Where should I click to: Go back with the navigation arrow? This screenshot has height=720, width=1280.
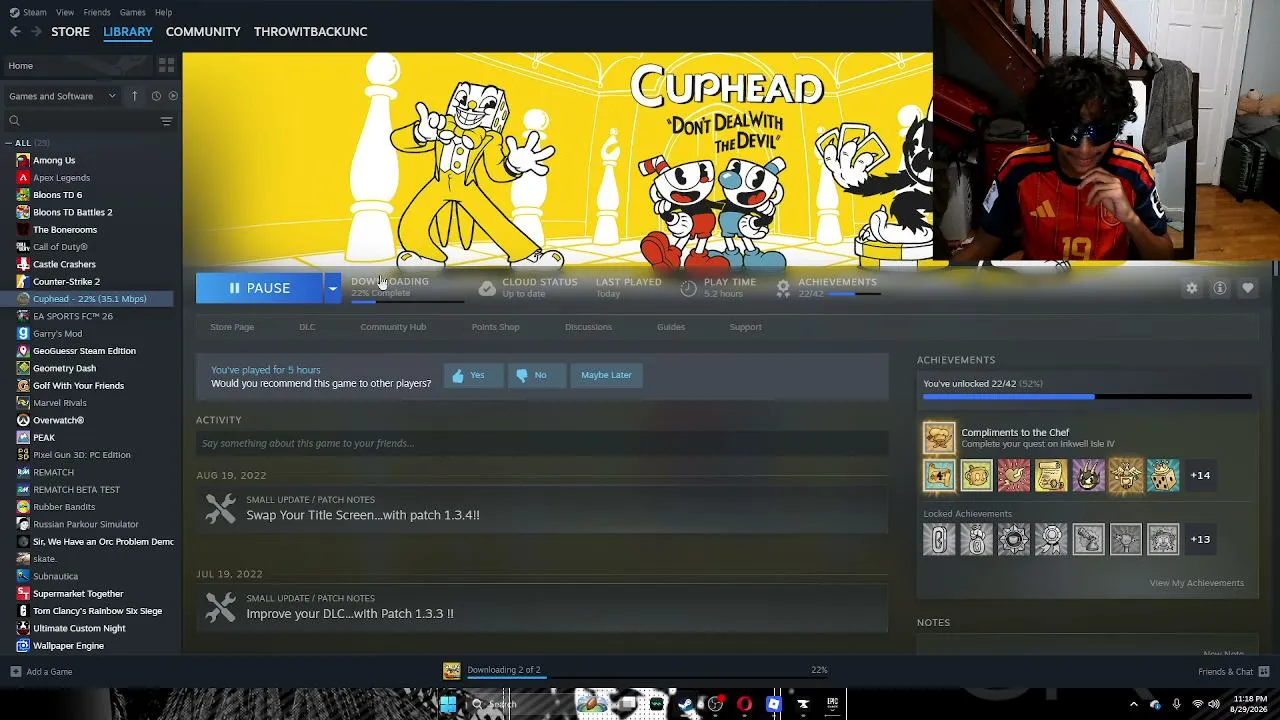[x=15, y=32]
